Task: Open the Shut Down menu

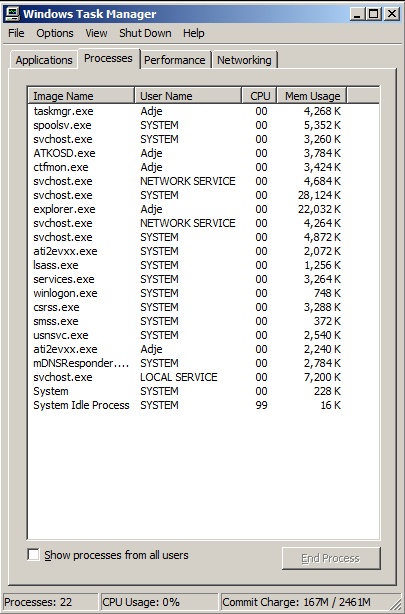Action: [x=145, y=33]
